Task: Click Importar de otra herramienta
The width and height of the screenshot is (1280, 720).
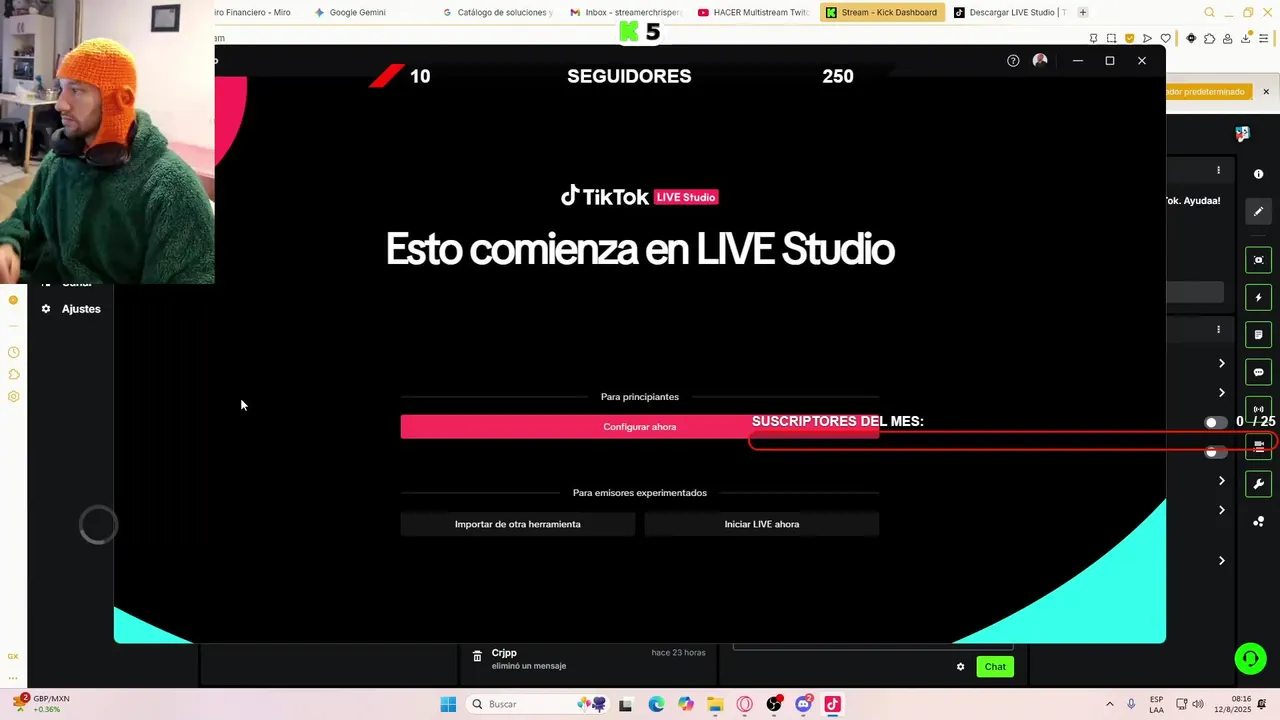Action: (x=518, y=524)
